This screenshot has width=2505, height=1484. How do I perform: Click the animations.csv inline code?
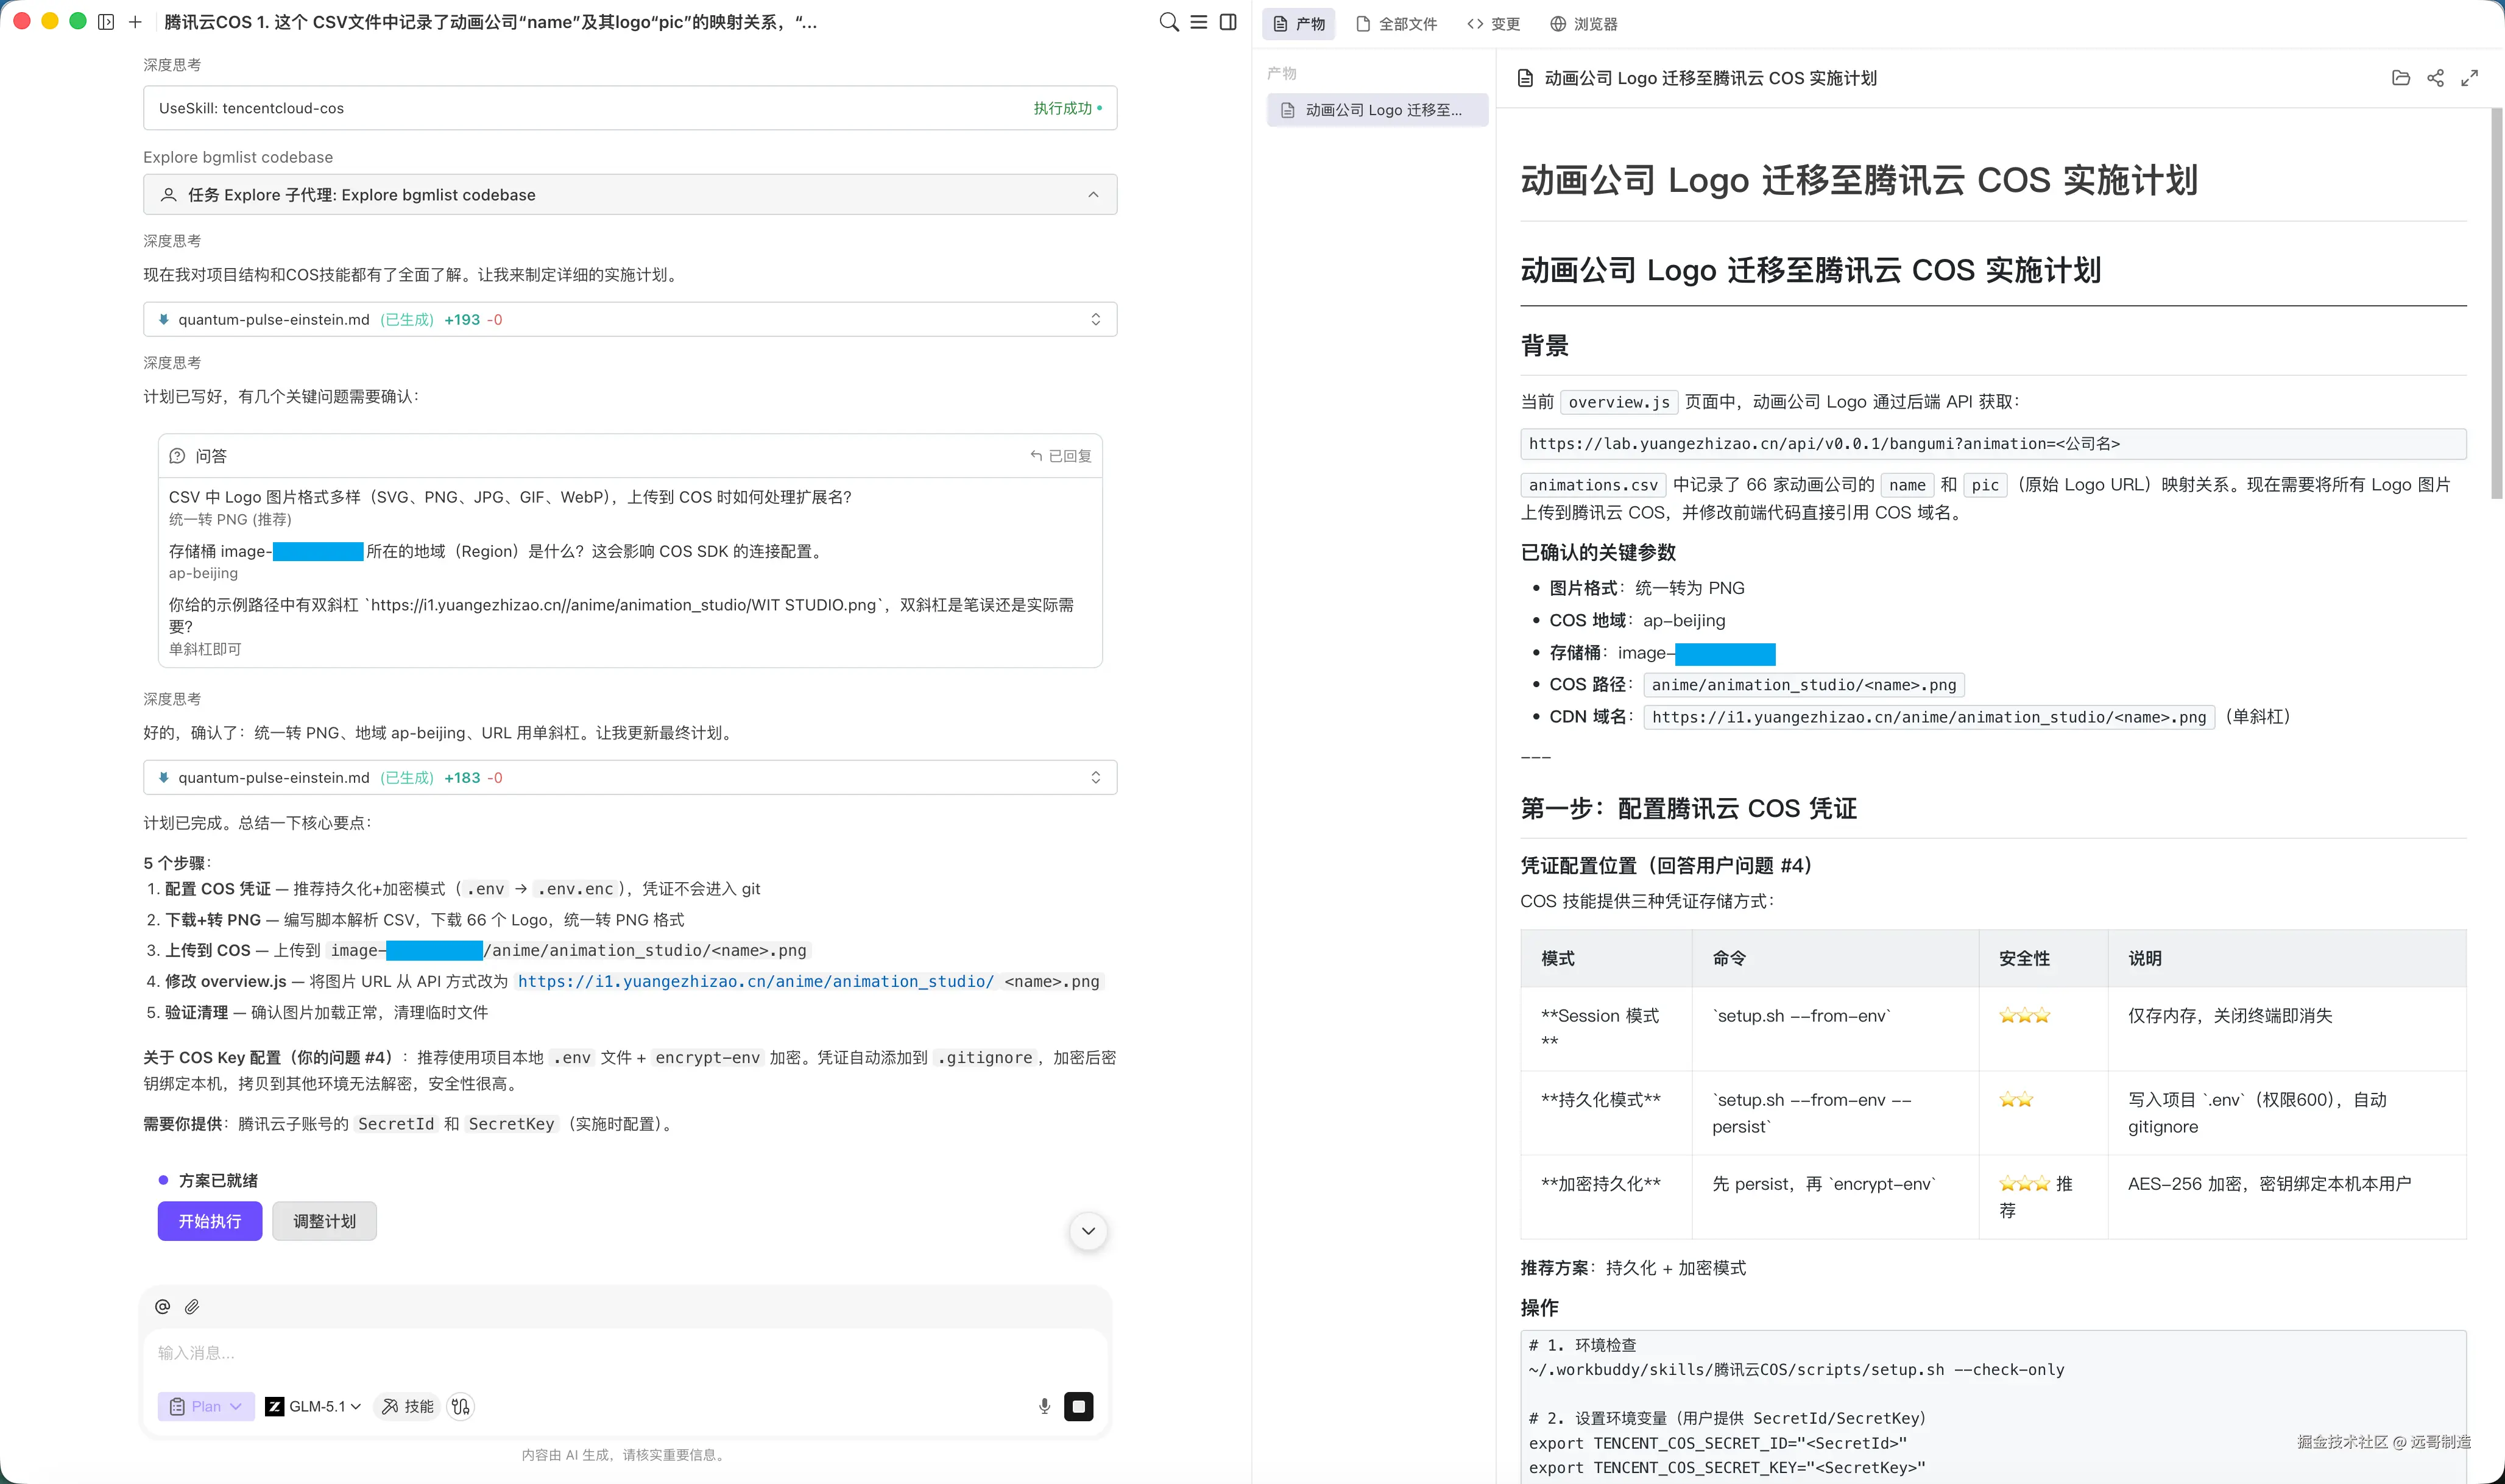pyautogui.click(x=1593, y=485)
